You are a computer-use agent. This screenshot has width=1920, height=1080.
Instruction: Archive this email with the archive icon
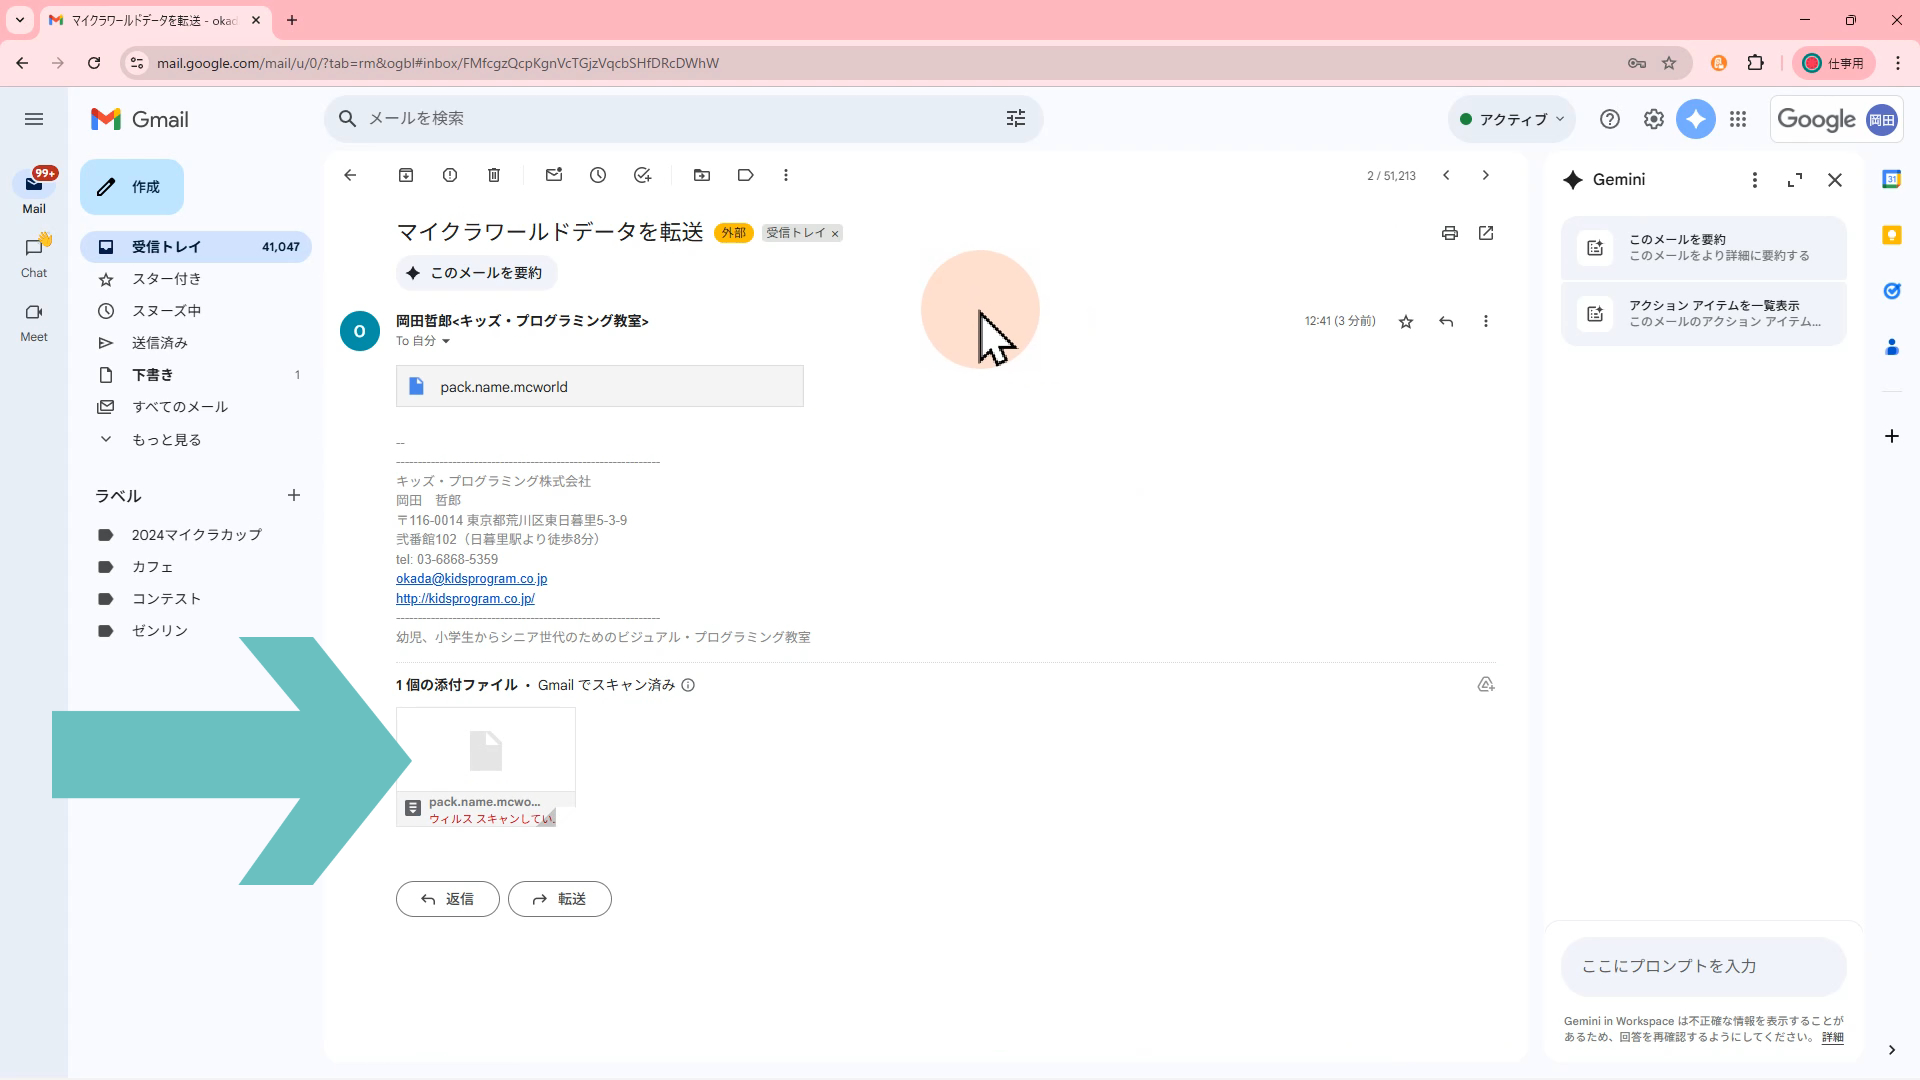point(406,175)
